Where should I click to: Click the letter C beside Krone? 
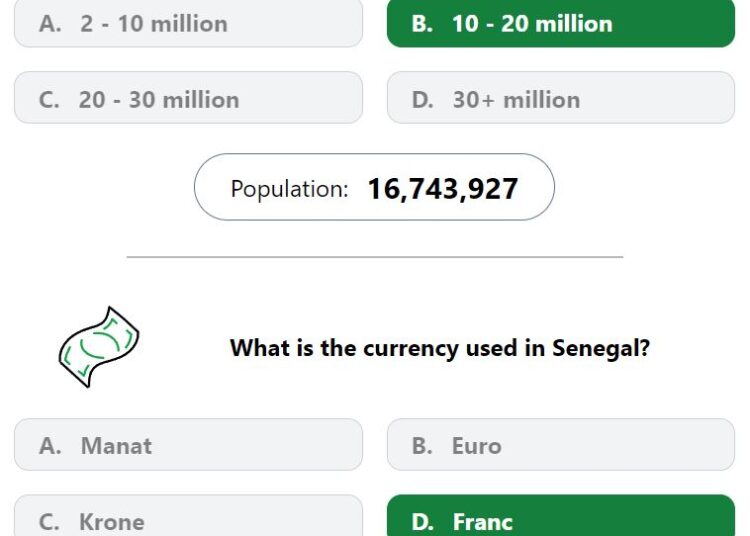tap(49, 522)
